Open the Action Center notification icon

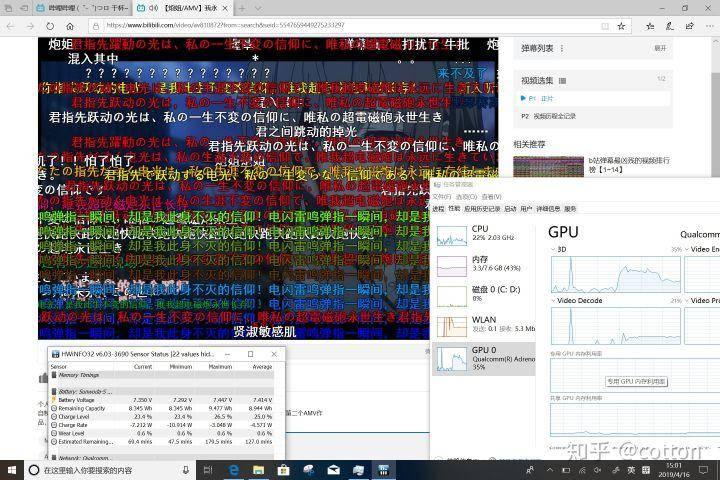click(703, 470)
